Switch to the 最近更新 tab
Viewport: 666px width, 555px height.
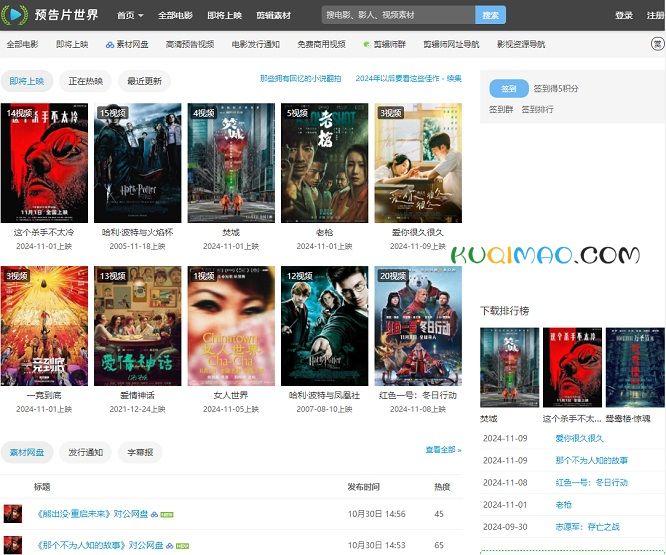tap(144, 81)
